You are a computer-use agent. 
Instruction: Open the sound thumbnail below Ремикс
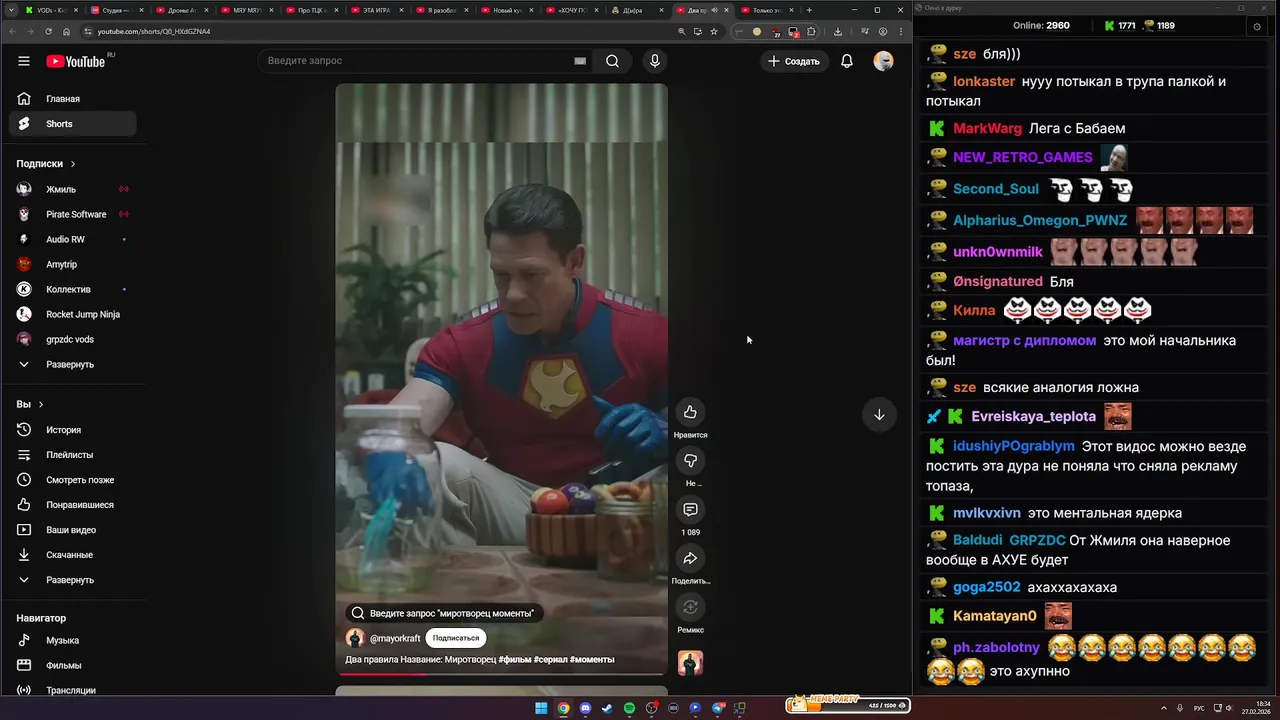click(x=690, y=663)
